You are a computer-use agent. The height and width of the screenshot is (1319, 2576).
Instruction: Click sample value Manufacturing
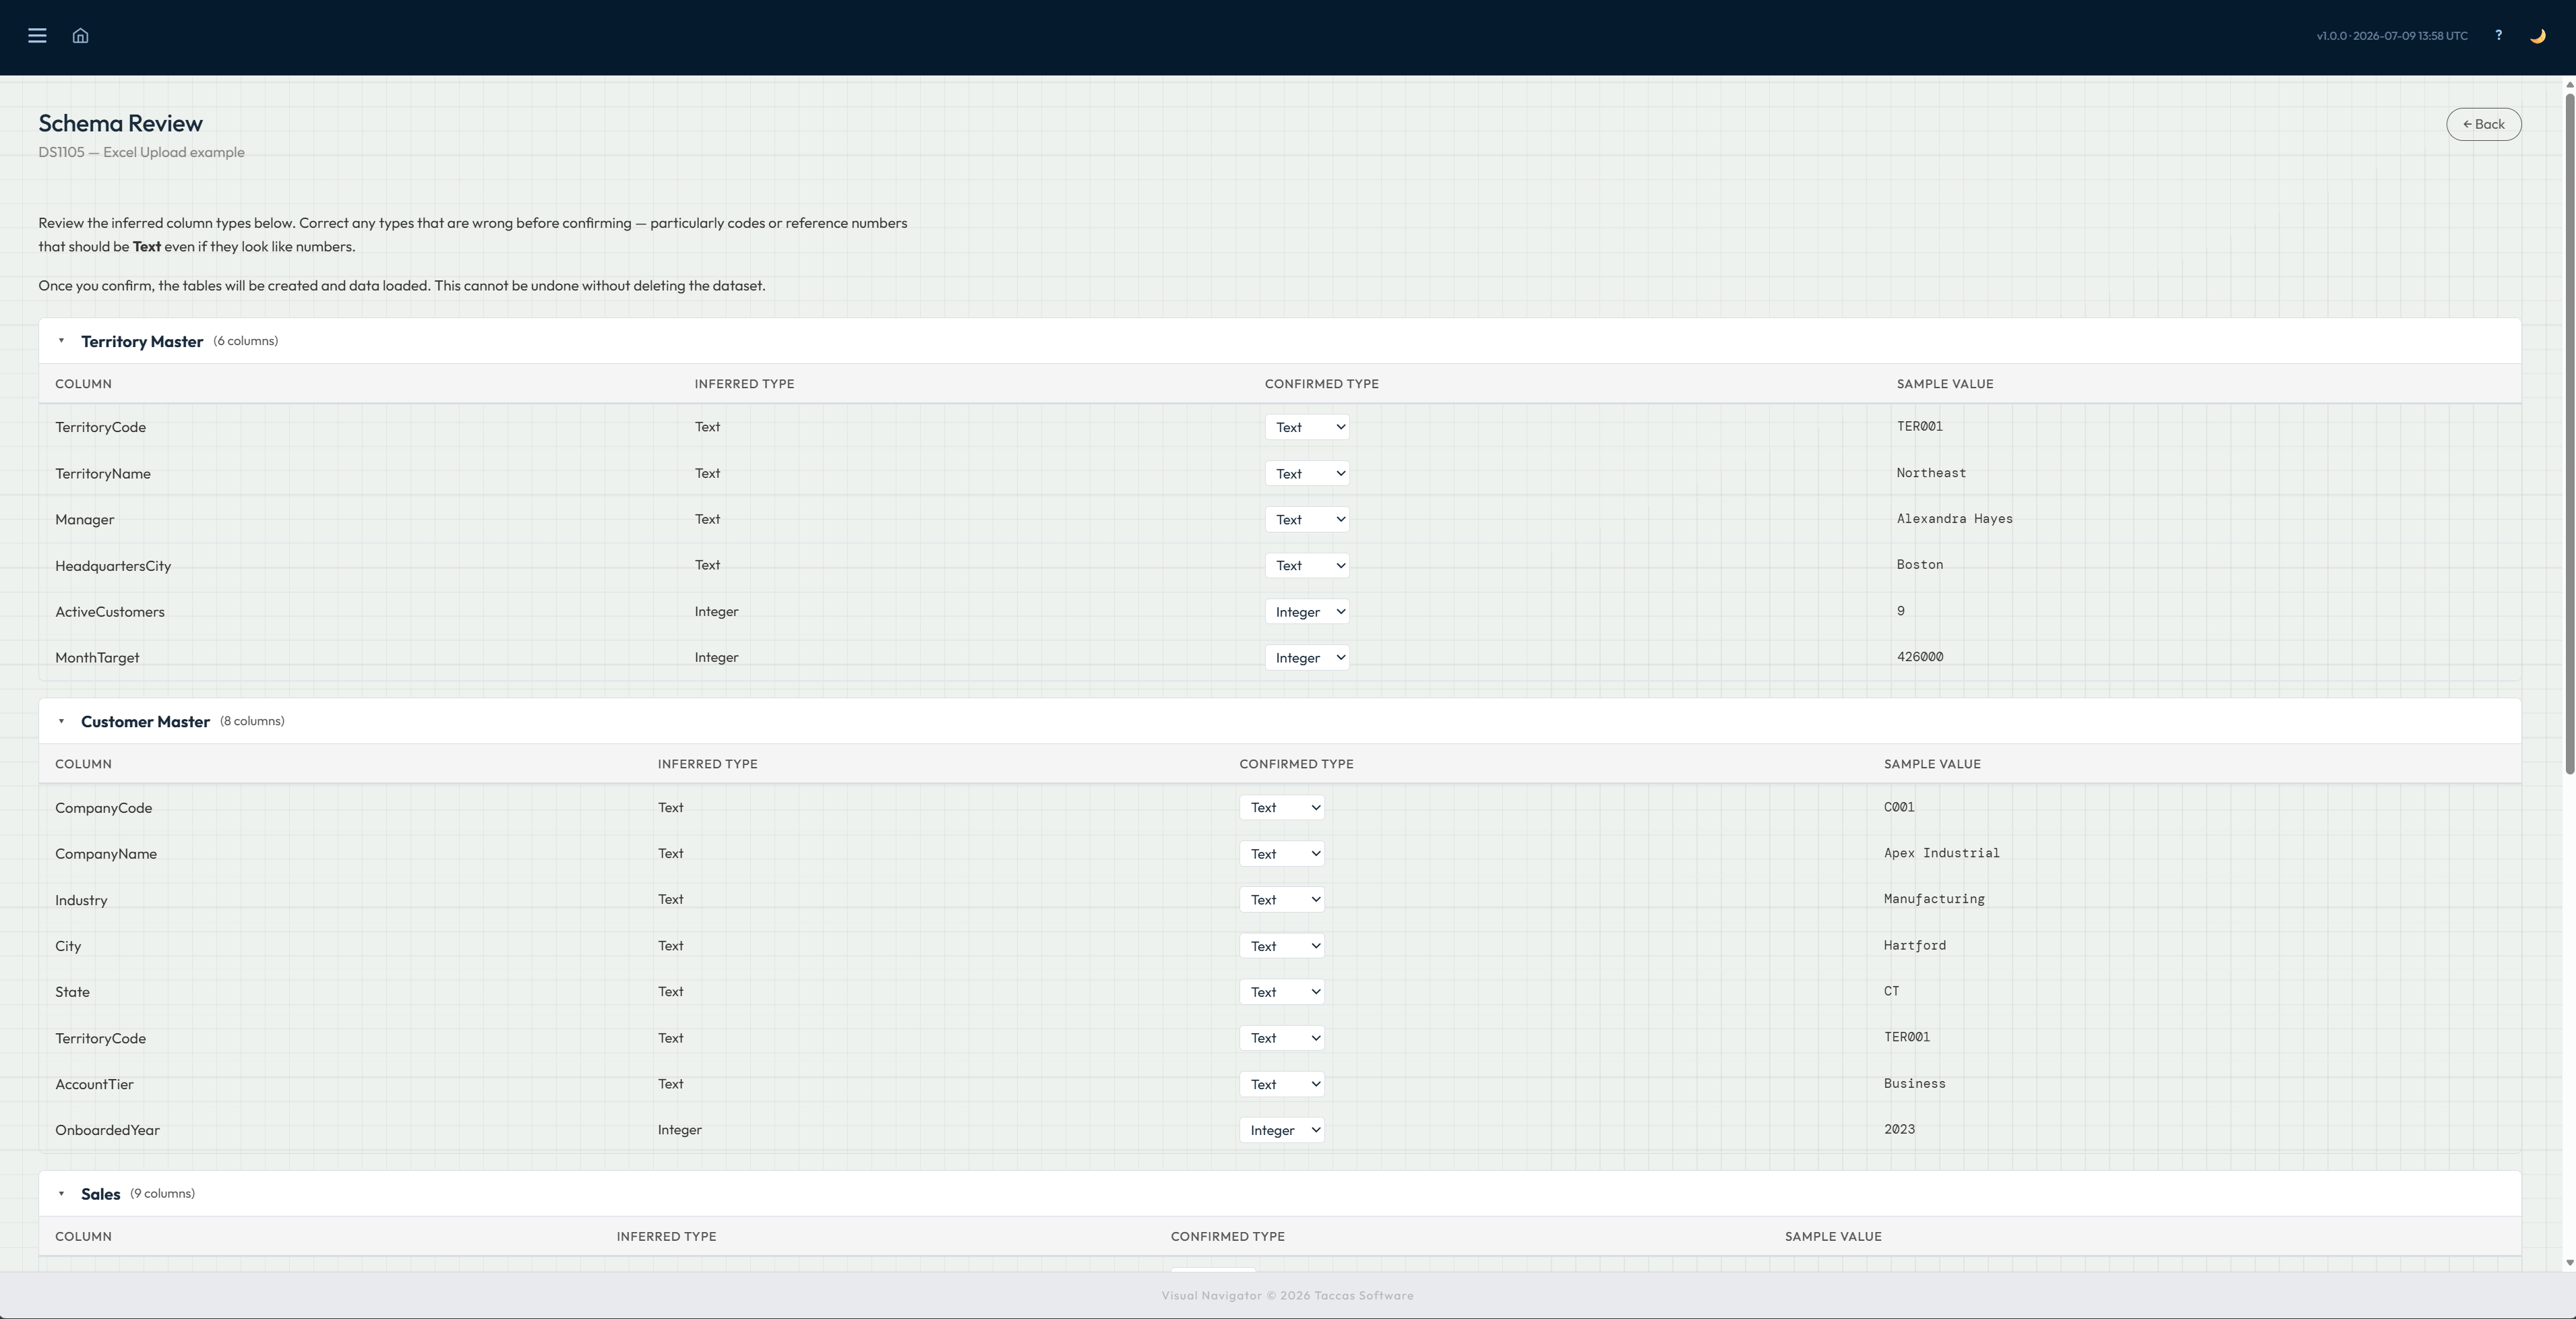(1934, 899)
